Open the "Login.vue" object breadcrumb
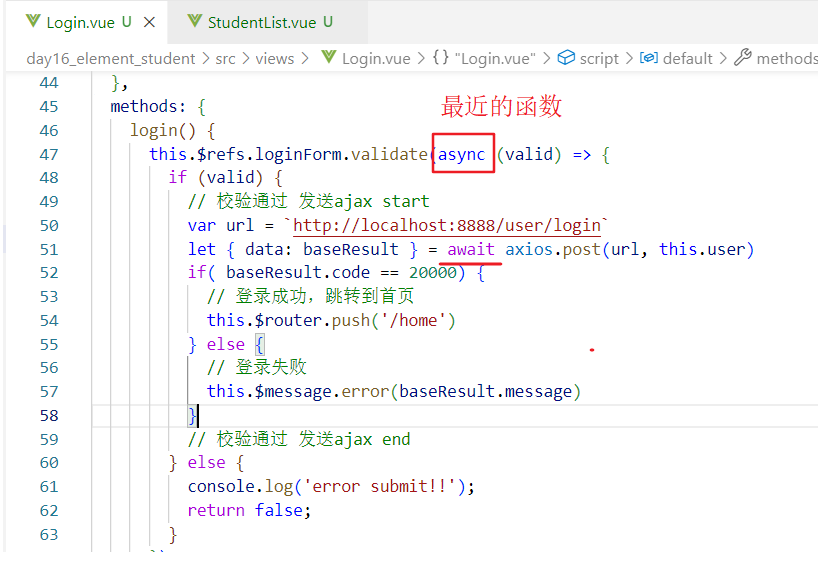 pos(495,58)
